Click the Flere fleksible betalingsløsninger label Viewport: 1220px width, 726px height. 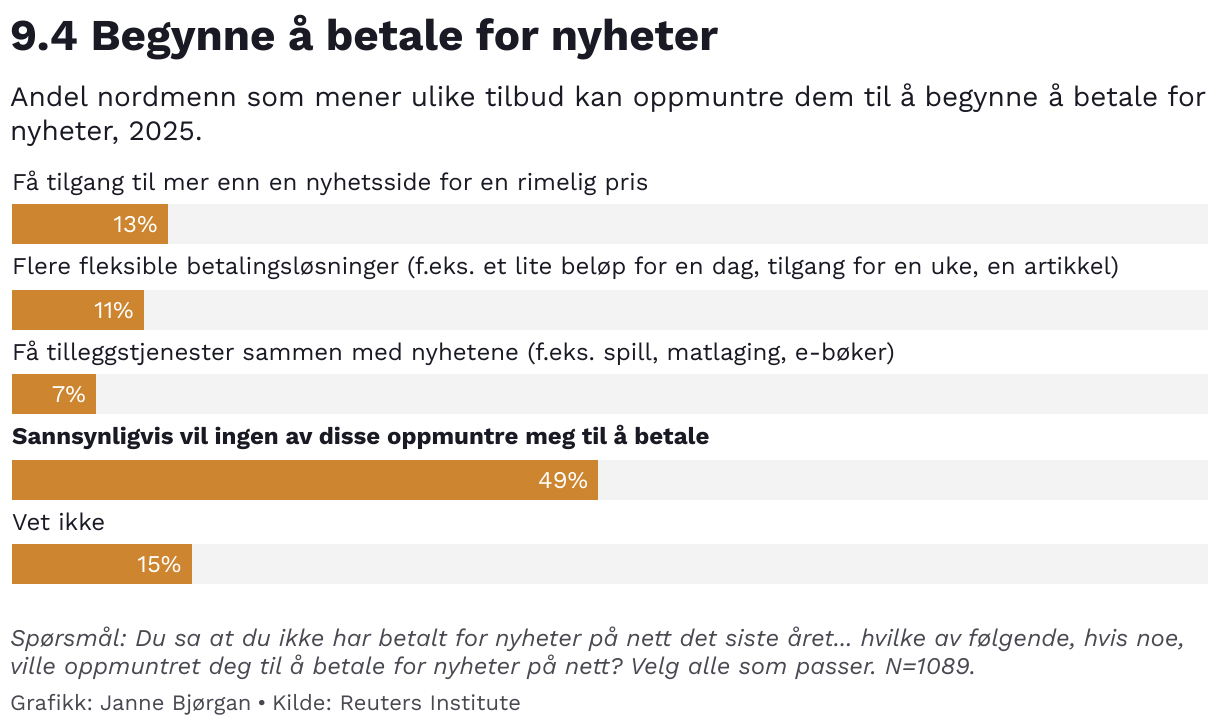tap(565, 267)
